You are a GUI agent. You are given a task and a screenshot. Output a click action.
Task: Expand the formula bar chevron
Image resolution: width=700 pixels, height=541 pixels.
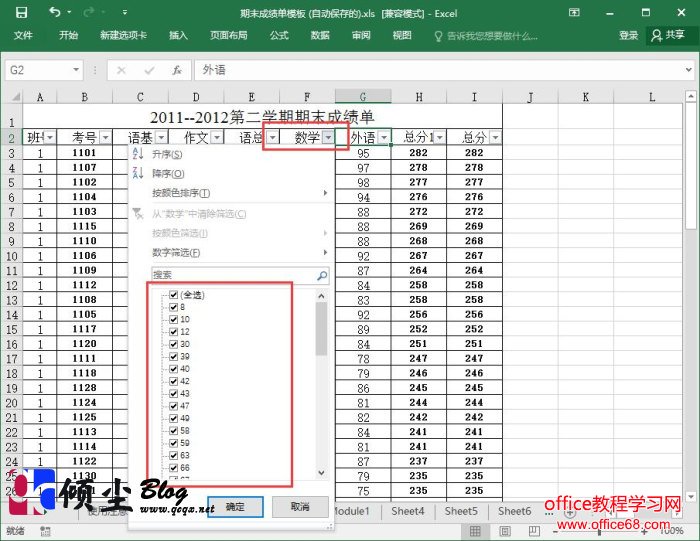click(x=688, y=70)
